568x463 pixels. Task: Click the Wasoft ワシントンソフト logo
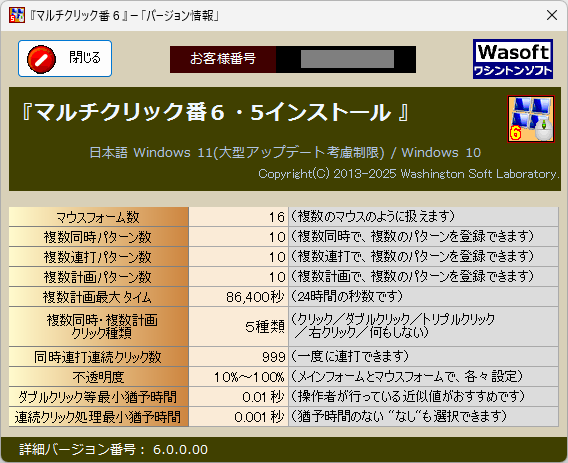[x=513, y=59]
